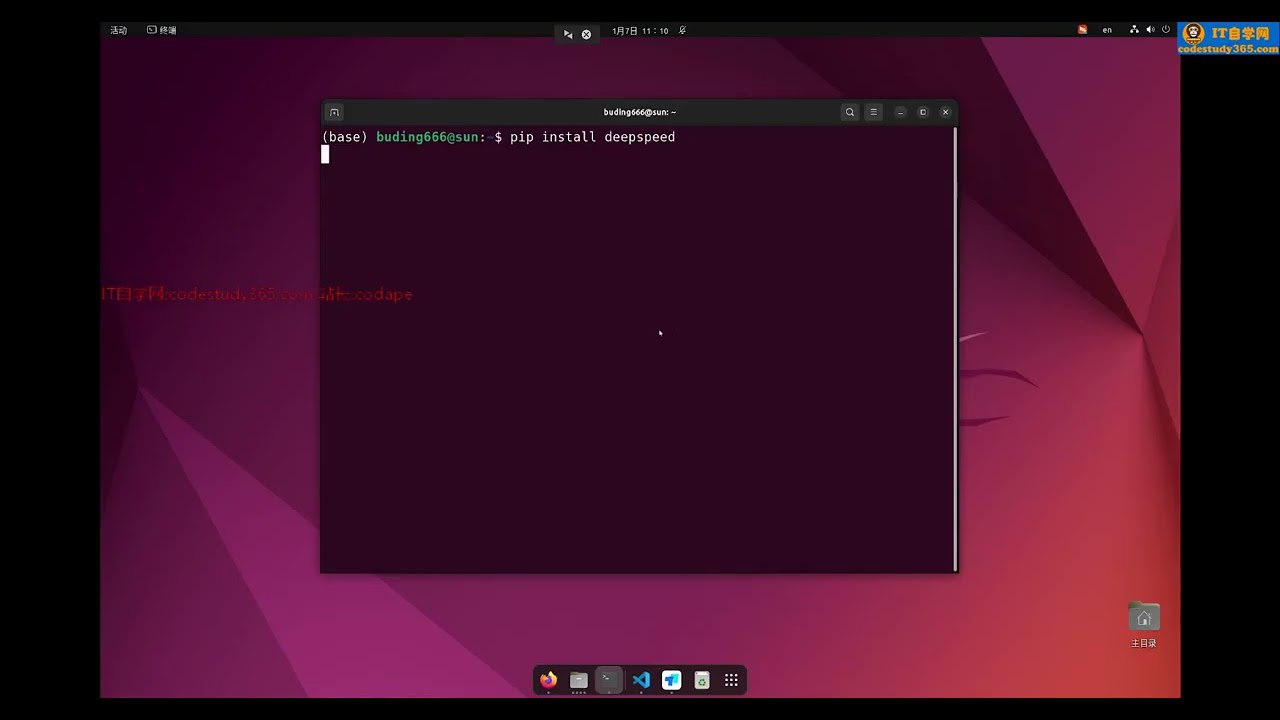Open the 终端 app menu in top bar
The image size is (1280, 720).
162,30
